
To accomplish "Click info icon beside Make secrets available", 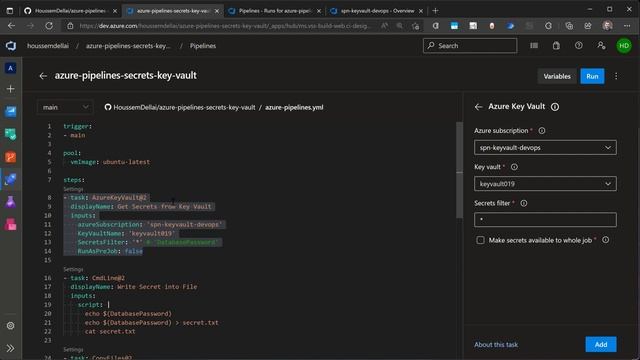I will pyautogui.click(x=606, y=240).
